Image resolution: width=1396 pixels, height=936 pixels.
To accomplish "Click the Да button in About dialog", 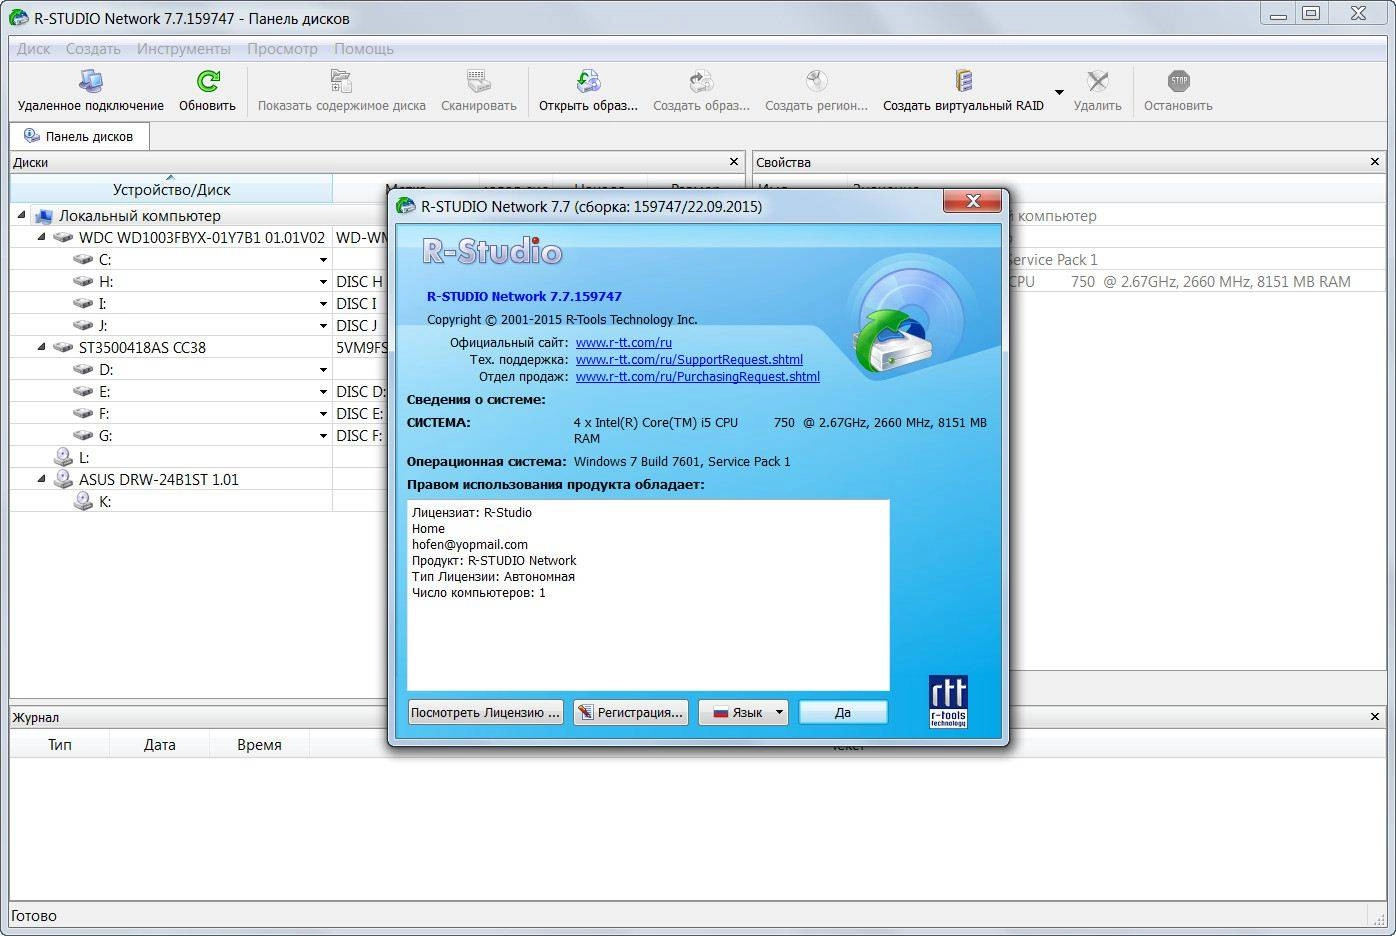I will click(x=843, y=712).
